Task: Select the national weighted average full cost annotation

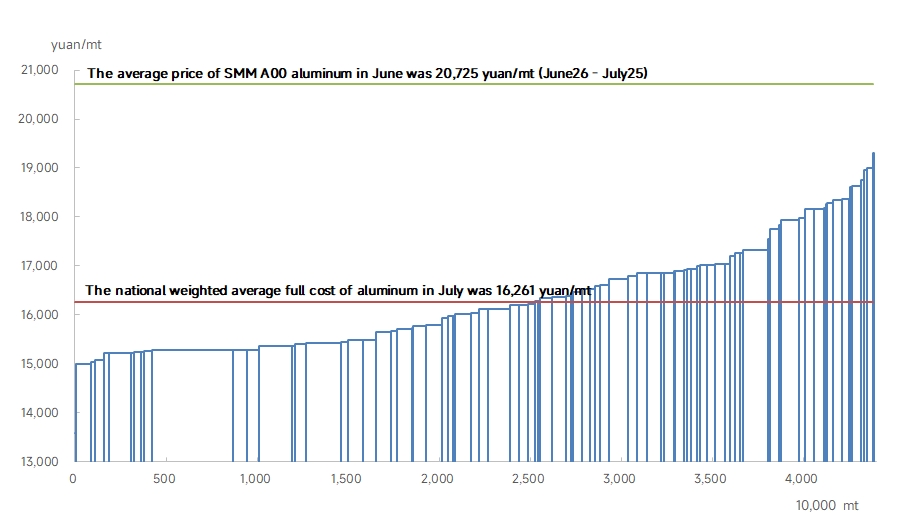Action: [338, 291]
